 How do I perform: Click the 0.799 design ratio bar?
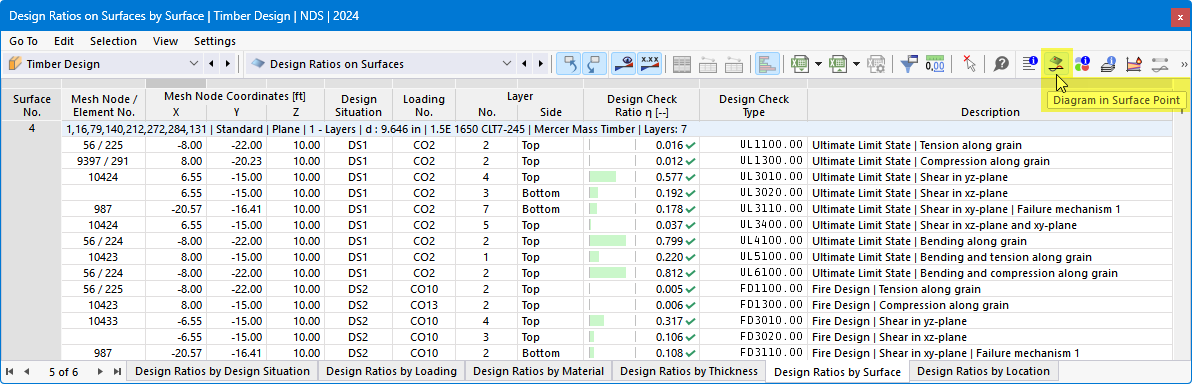click(607, 241)
